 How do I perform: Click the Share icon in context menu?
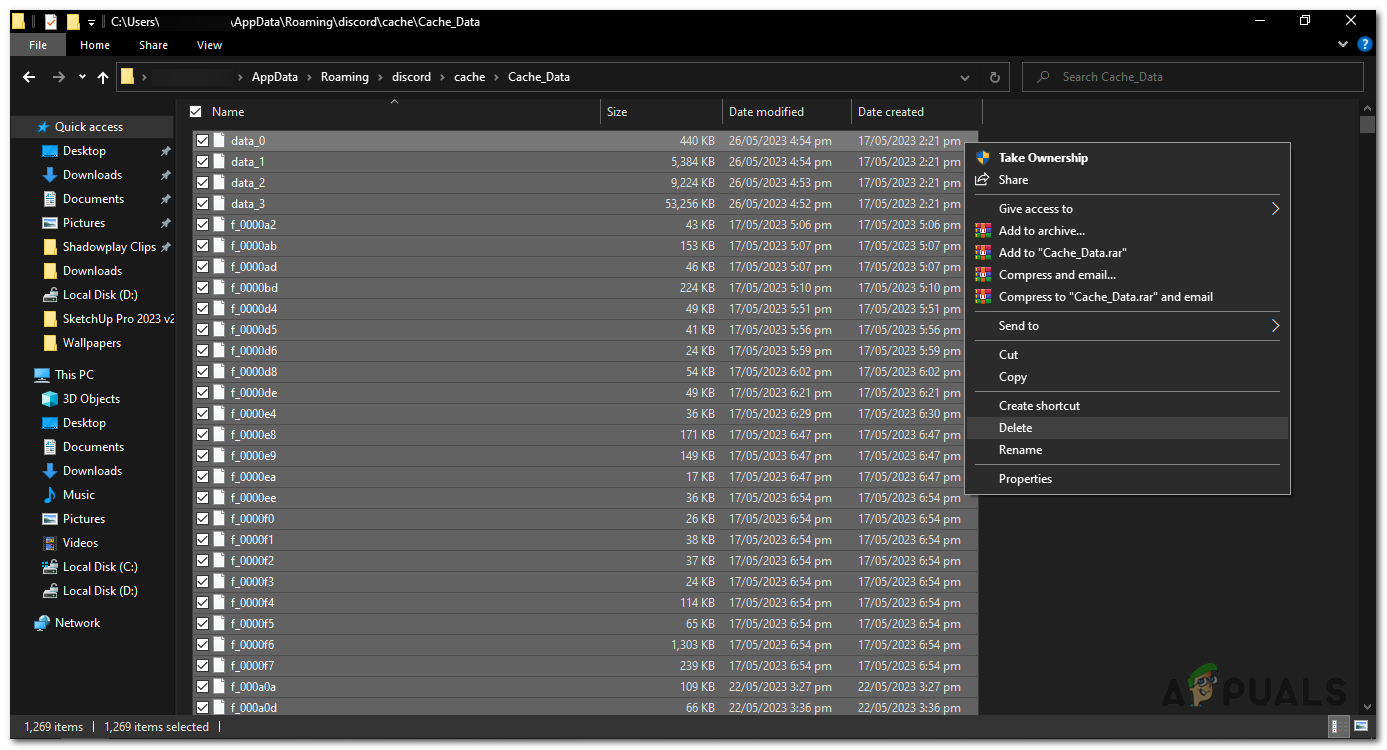984,179
